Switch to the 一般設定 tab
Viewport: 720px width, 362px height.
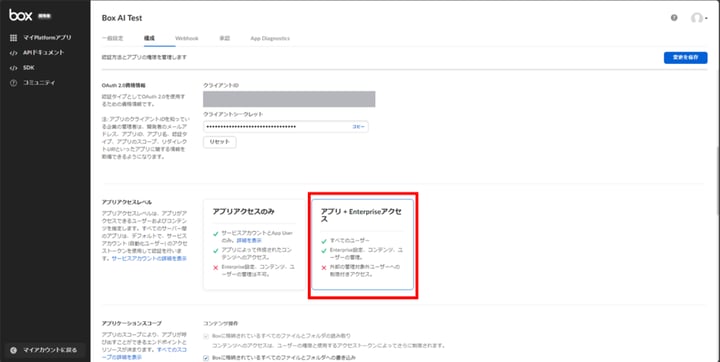pos(112,38)
